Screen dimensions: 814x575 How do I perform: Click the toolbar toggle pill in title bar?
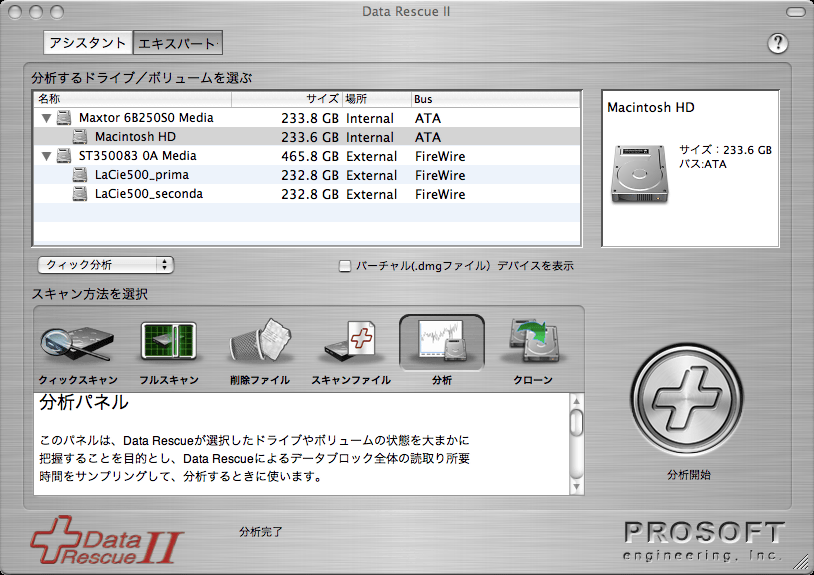pos(795,12)
